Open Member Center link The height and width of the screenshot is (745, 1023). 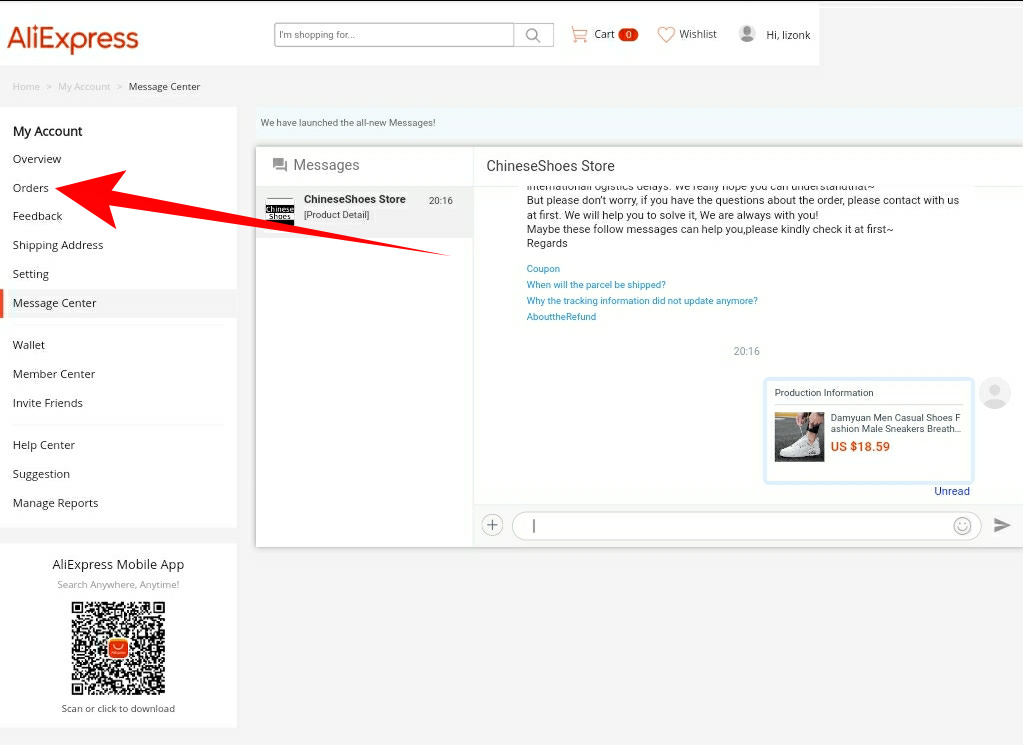(54, 374)
